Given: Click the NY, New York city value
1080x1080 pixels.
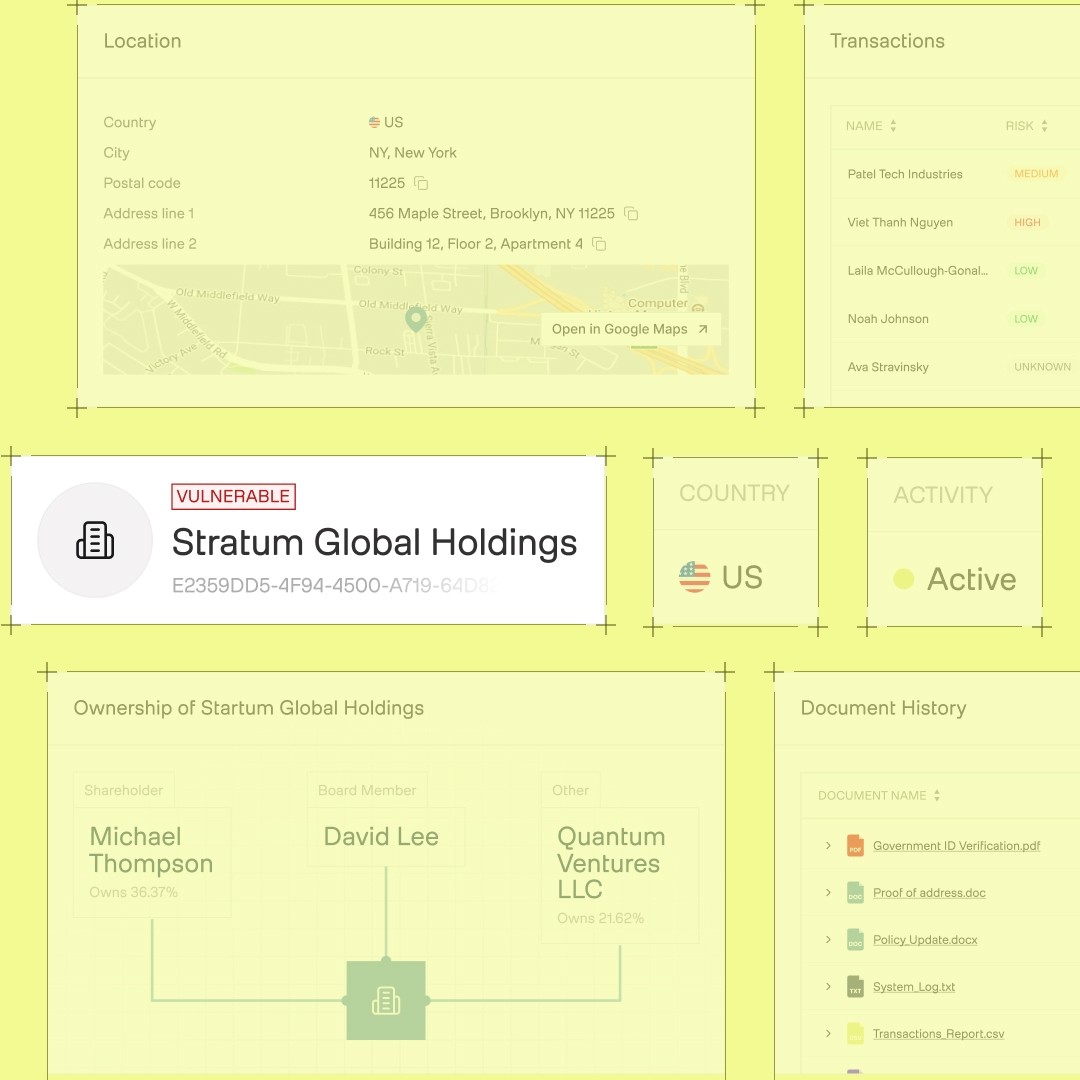Looking at the screenshot, I should 413,153.
